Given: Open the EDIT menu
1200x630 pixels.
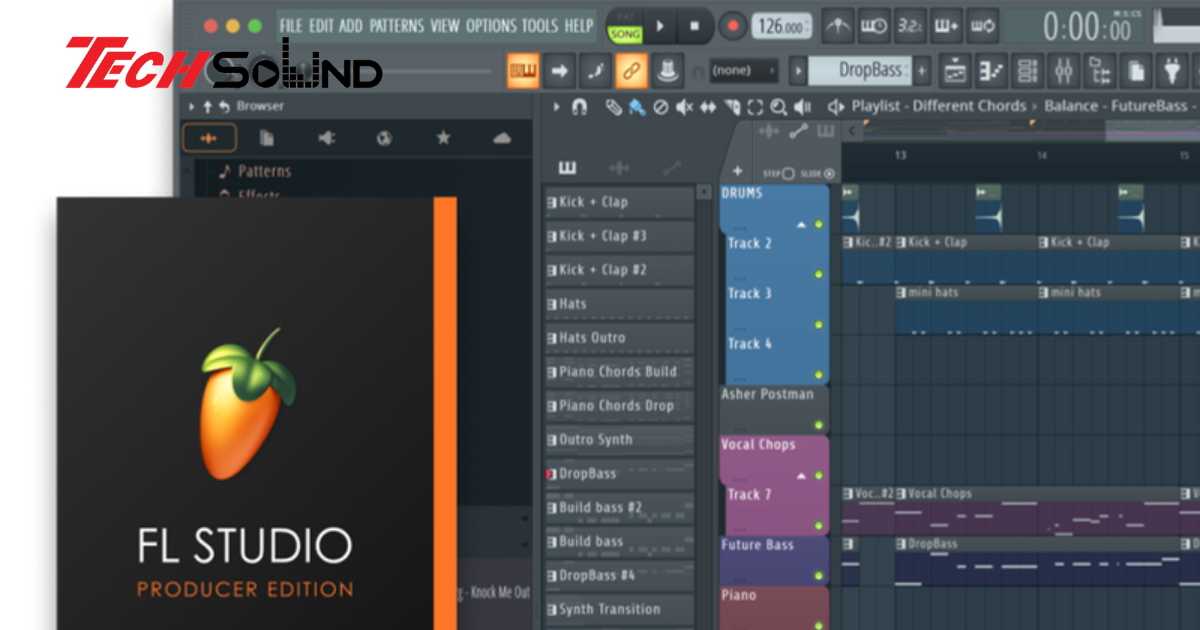Looking at the screenshot, I should click(x=321, y=25).
